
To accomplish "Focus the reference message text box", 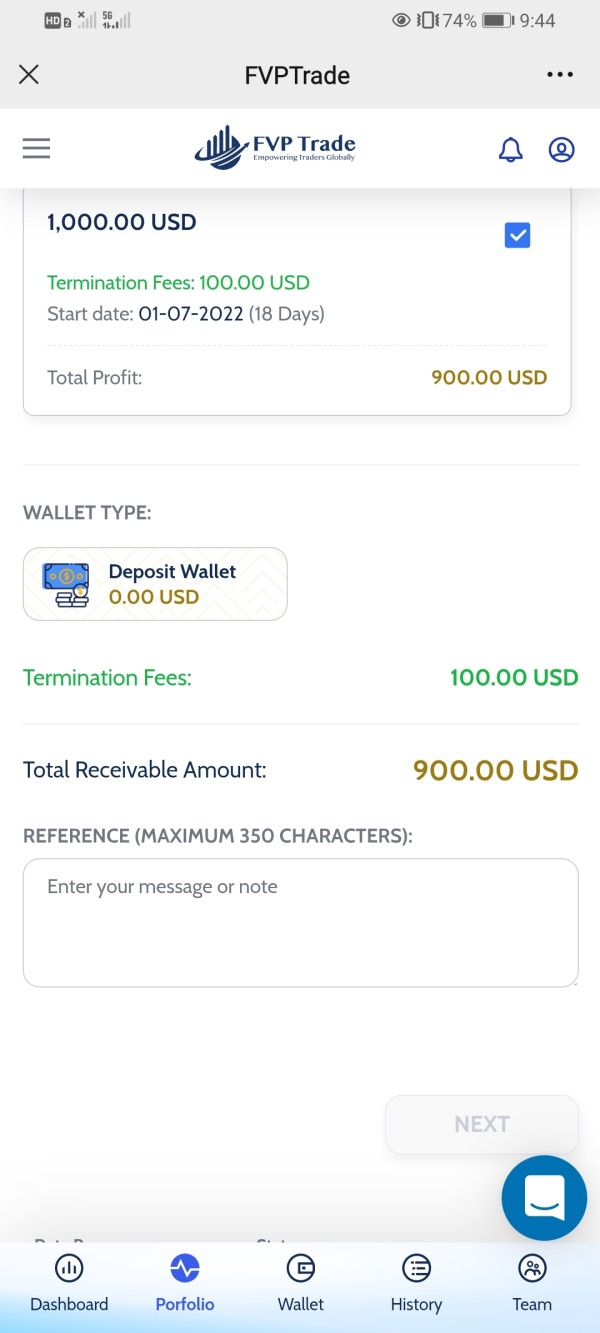I will point(300,922).
